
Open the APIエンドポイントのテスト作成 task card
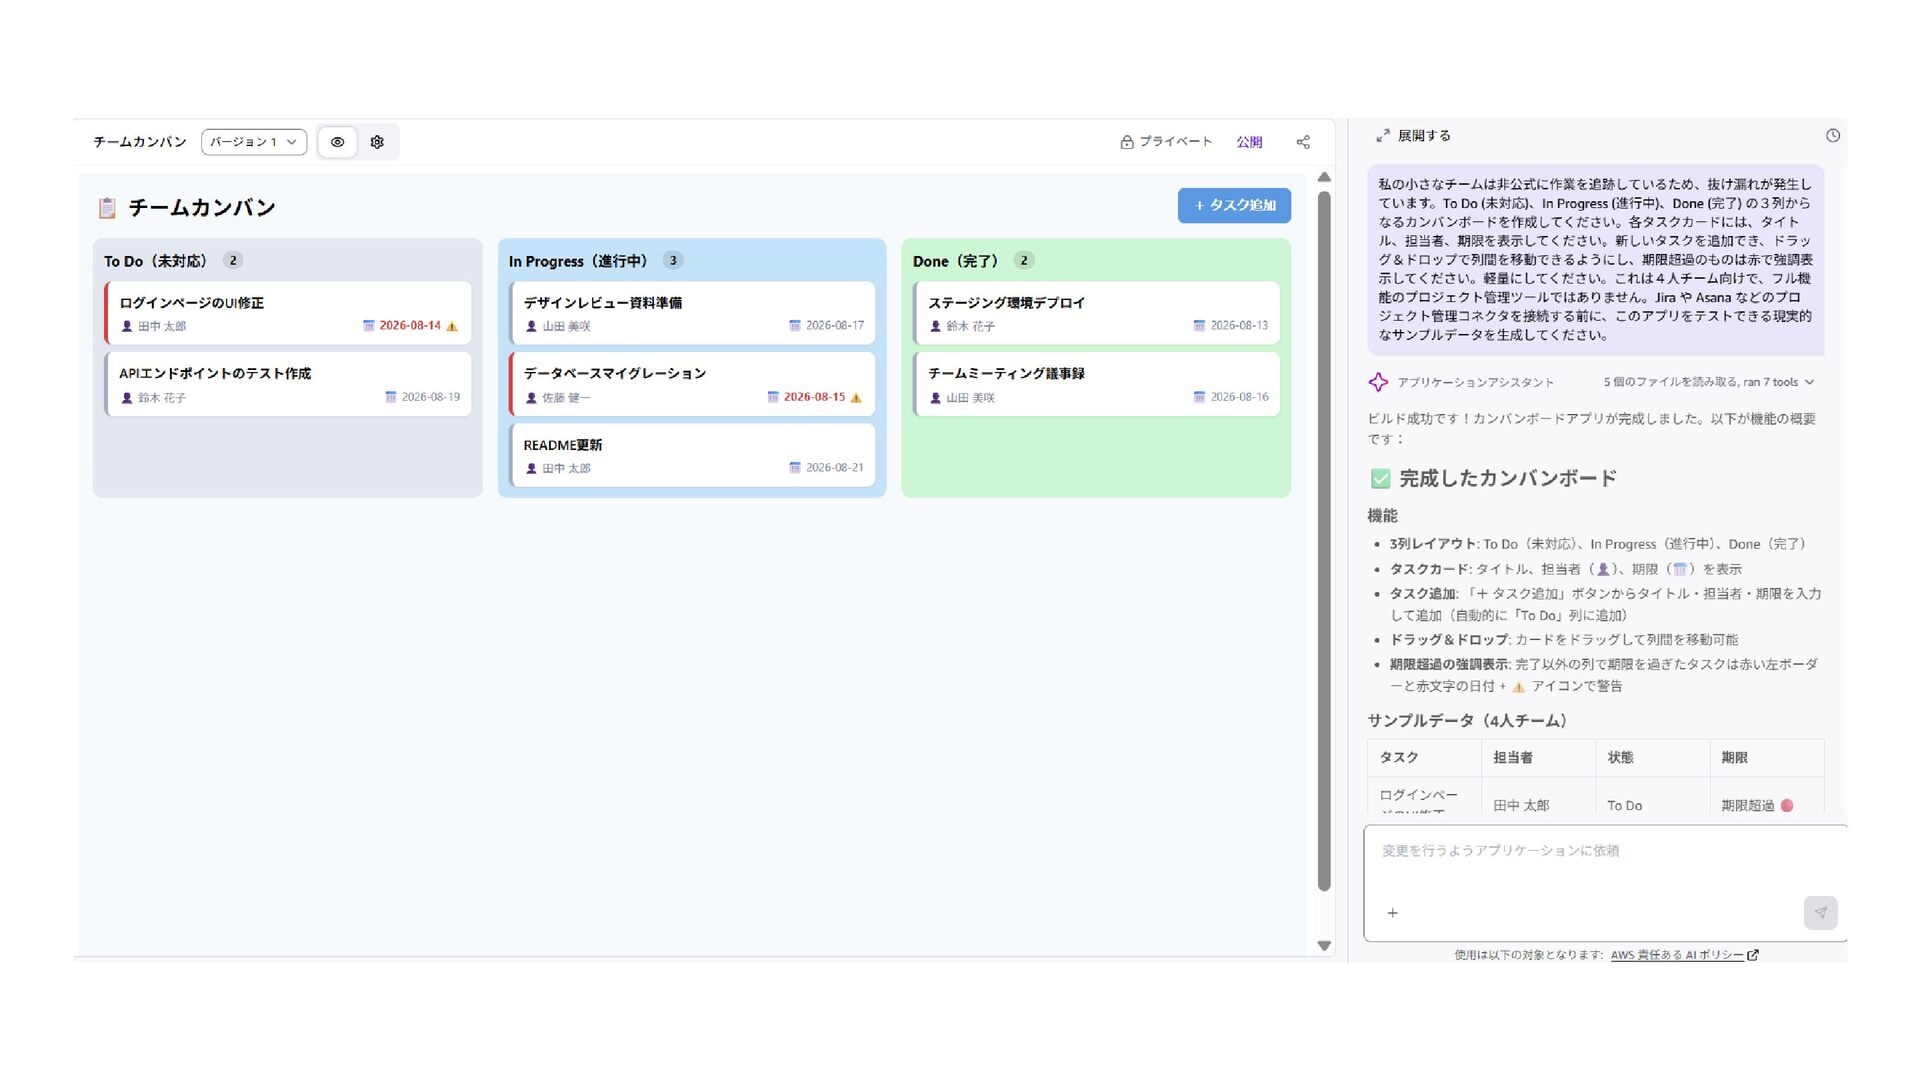coord(288,384)
